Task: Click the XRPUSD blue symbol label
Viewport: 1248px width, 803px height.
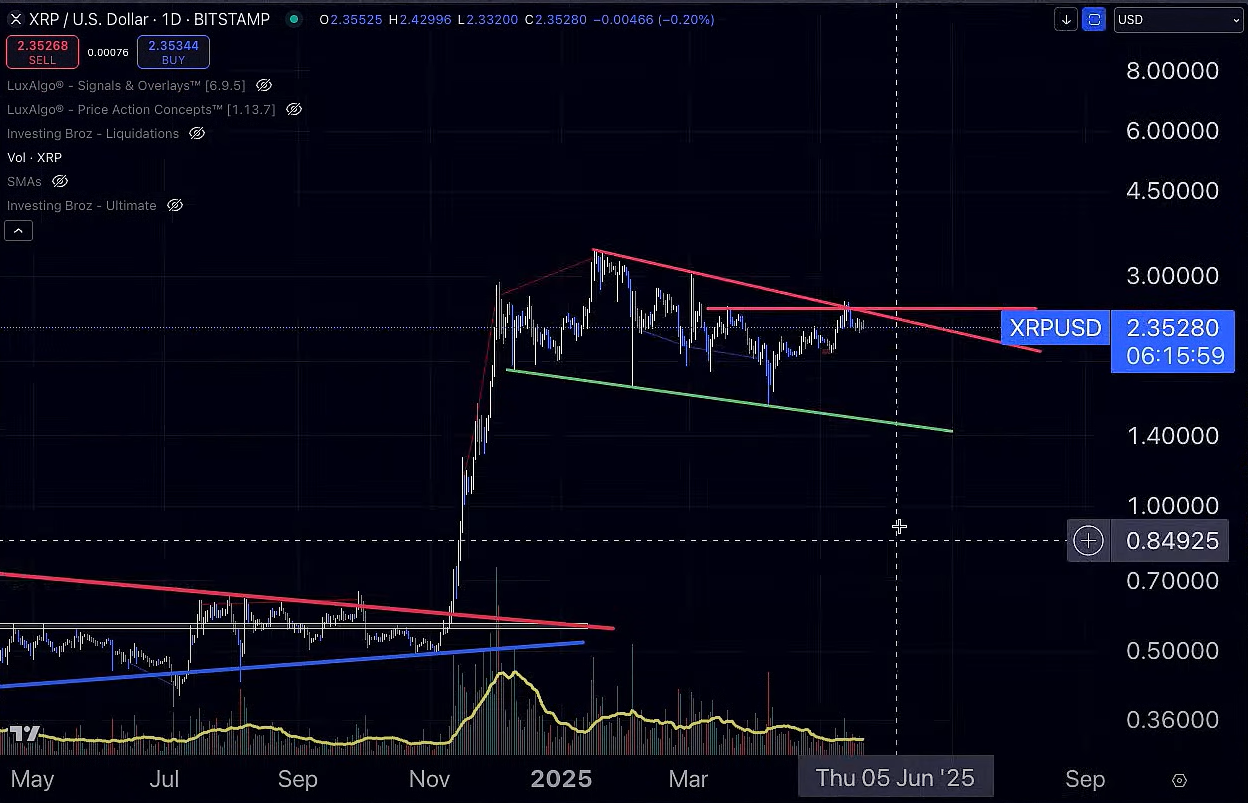Action: tap(1055, 328)
